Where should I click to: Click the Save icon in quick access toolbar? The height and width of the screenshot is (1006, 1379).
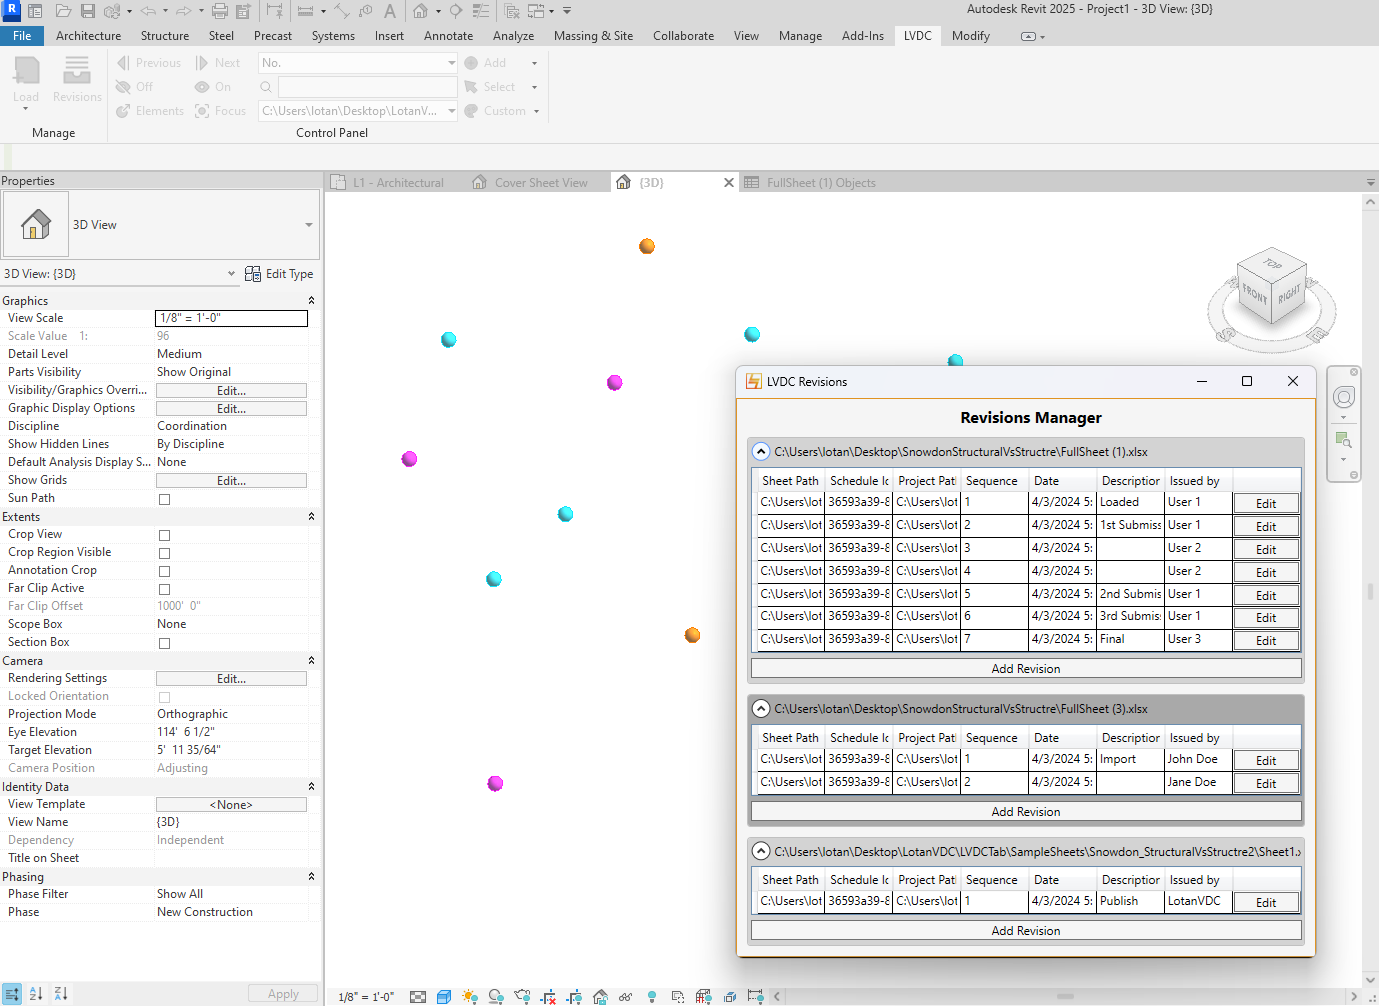click(88, 11)
